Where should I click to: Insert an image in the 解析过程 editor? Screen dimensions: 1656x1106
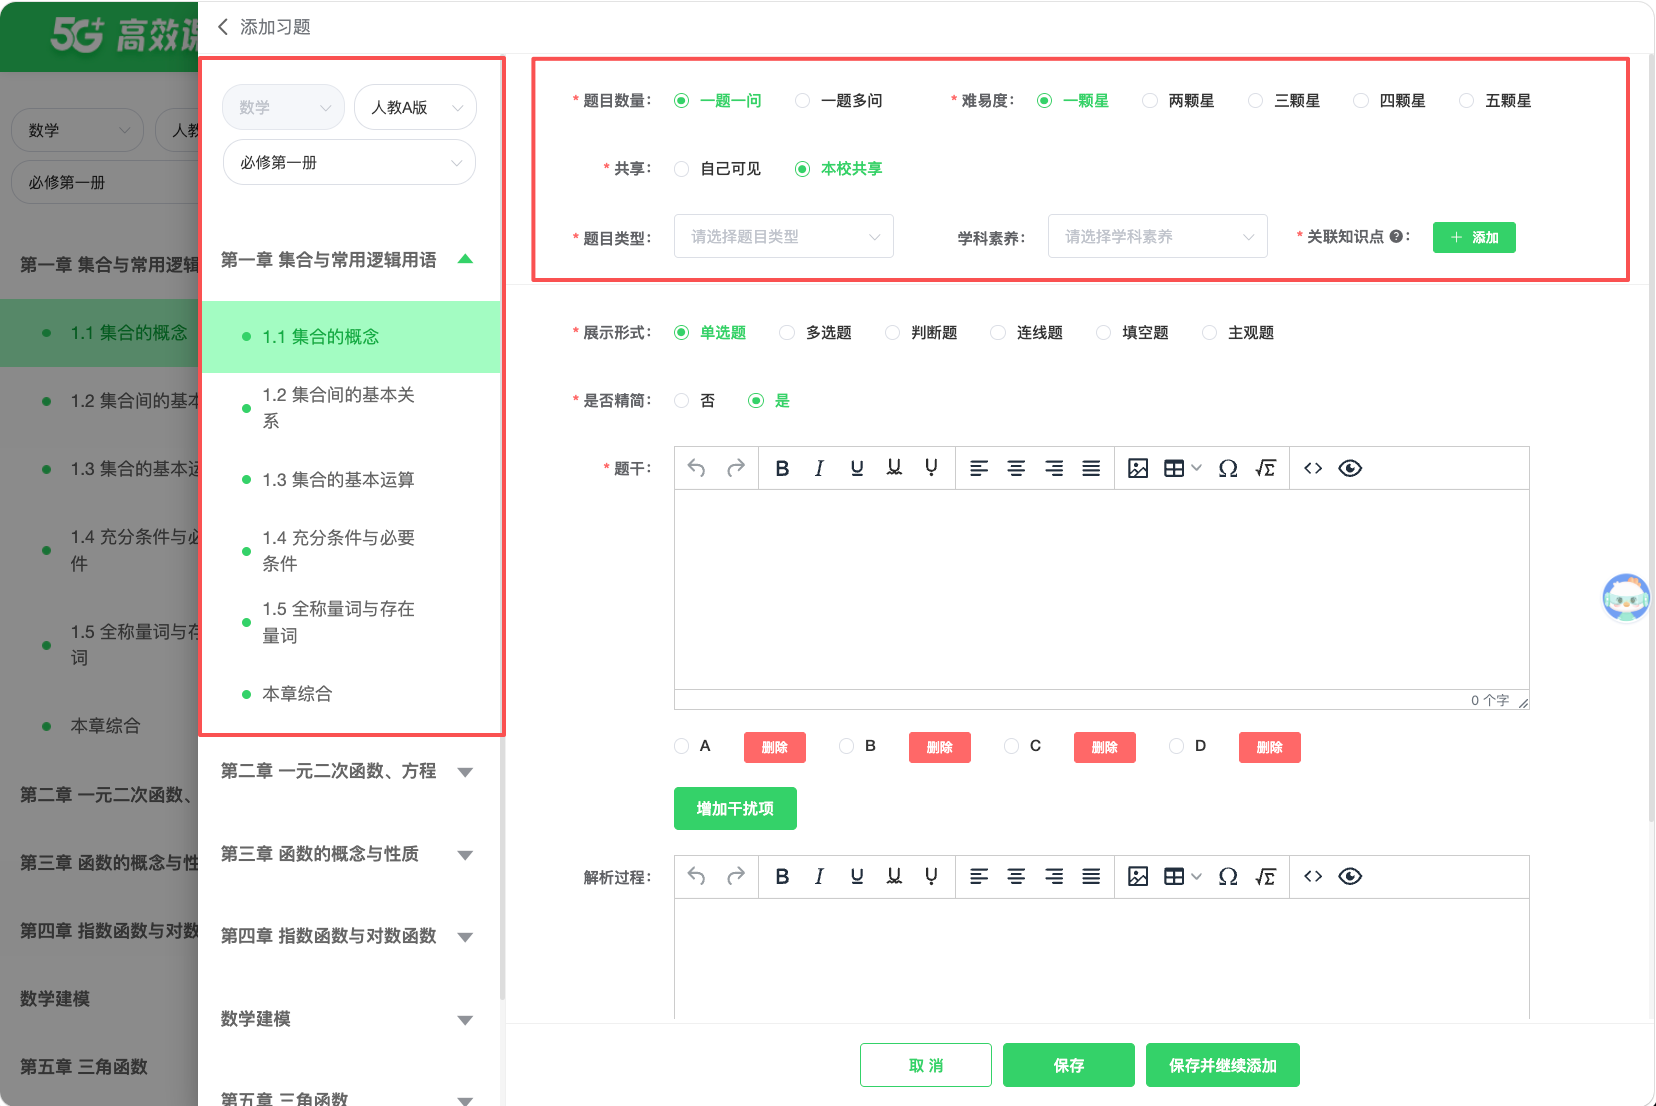click(1138, 876)
